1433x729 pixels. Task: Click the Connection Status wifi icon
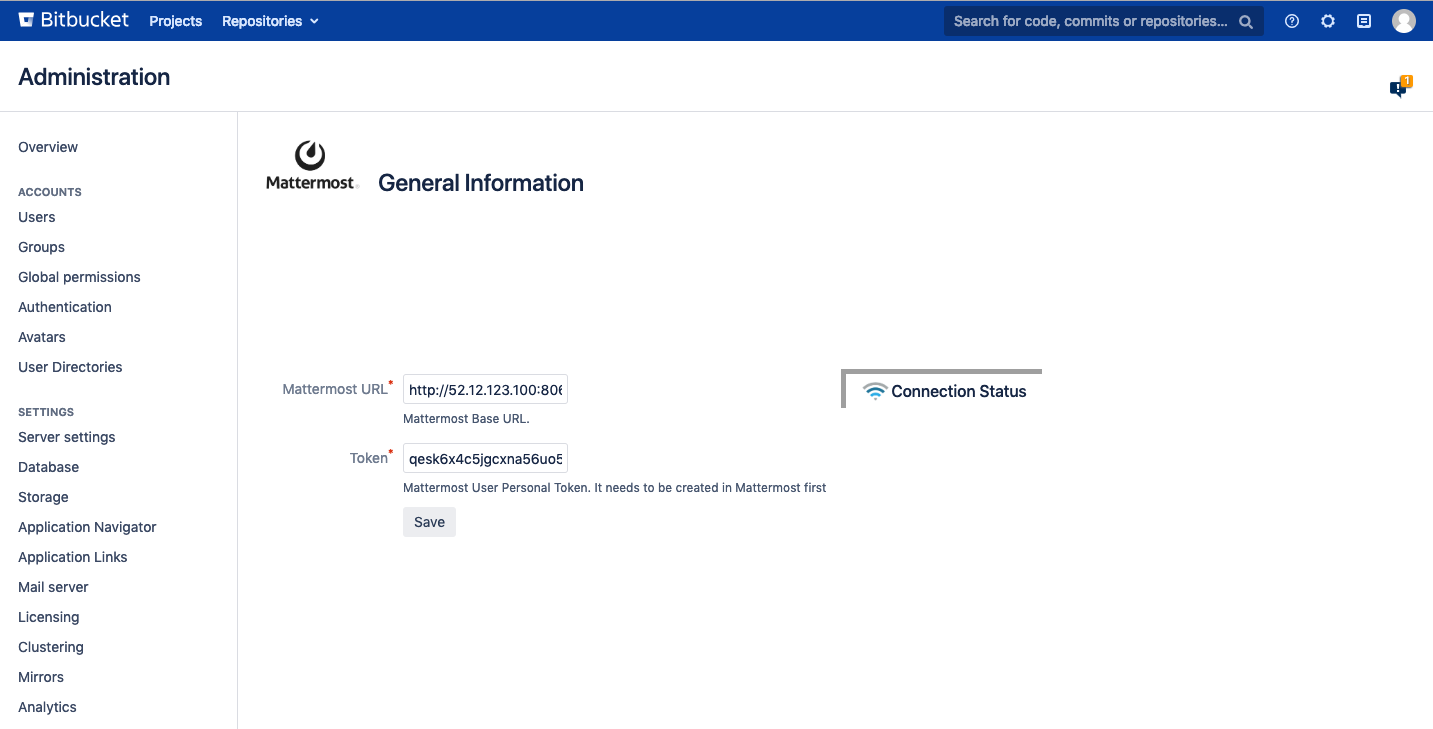875,391
